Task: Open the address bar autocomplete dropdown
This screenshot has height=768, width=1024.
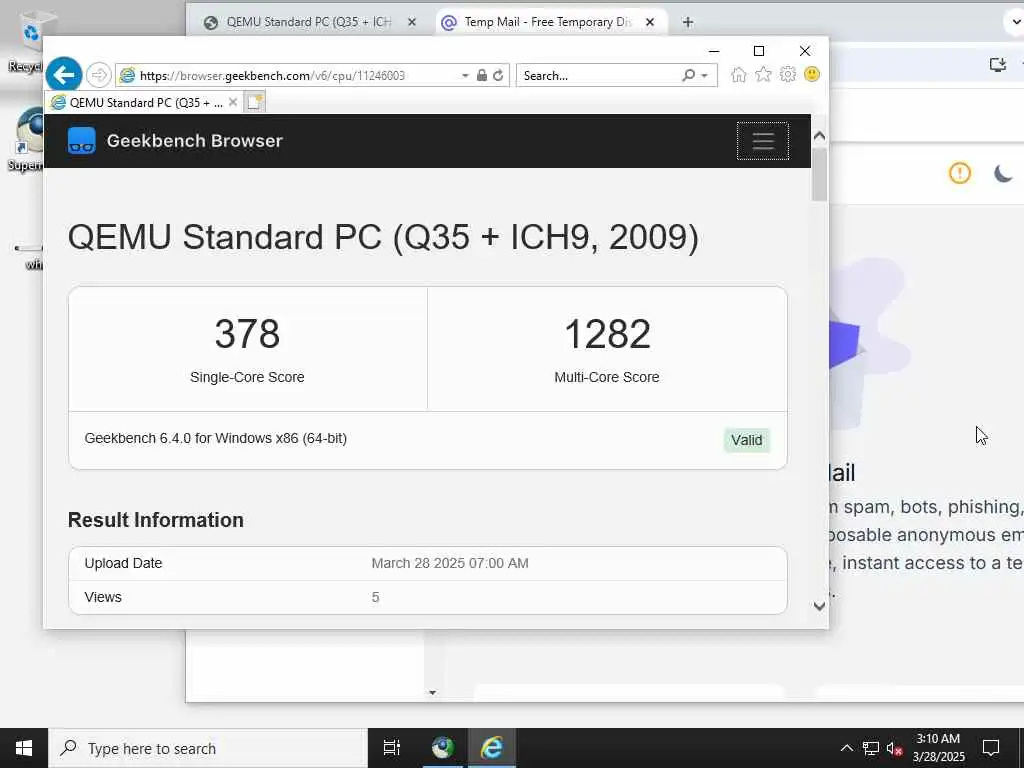Action: 465,76
